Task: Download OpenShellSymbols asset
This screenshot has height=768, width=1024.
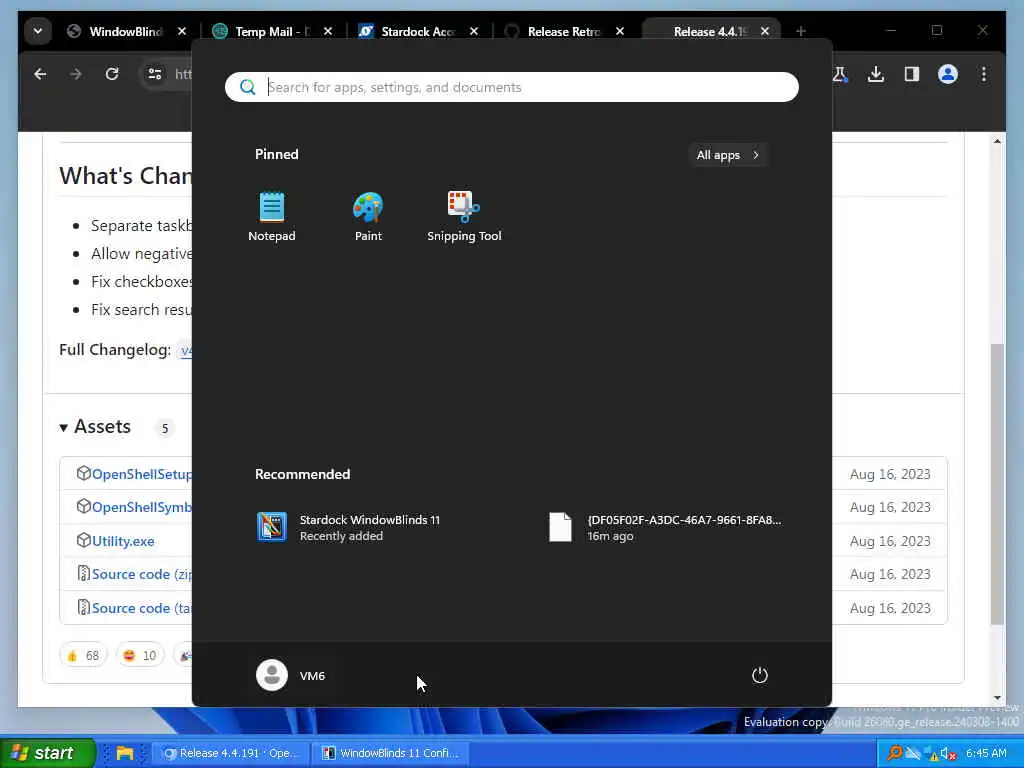Action: 142,507
